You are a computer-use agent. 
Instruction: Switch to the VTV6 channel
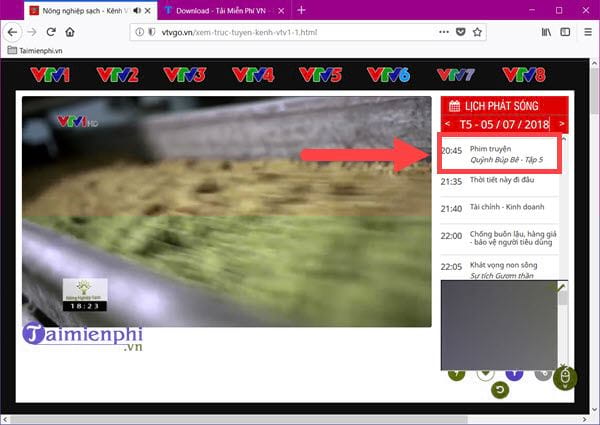388,75
